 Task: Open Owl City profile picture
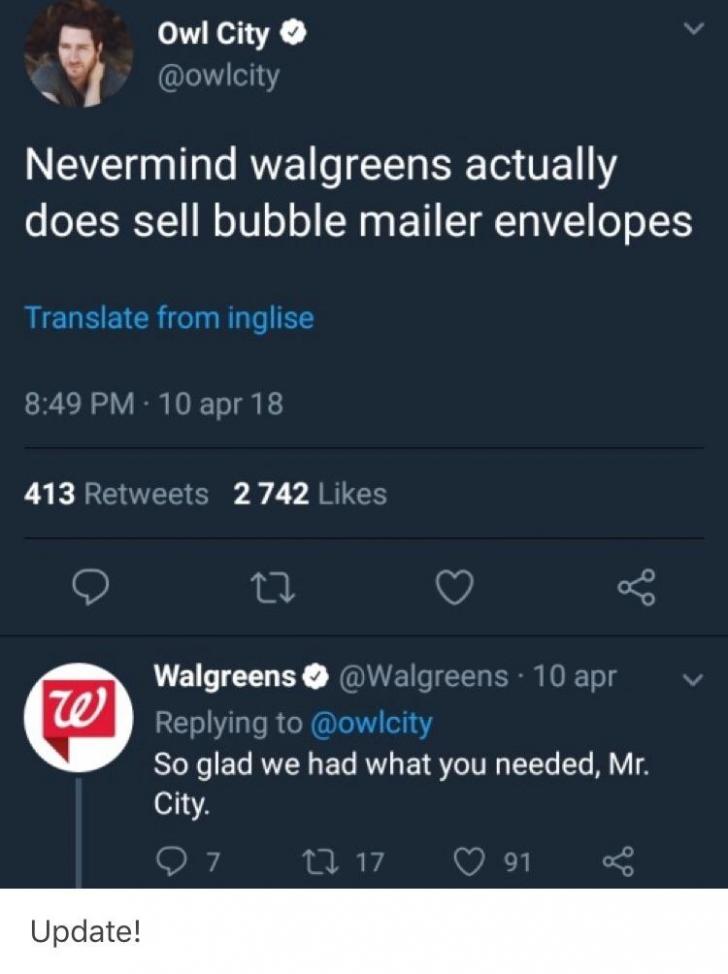point(79,53)
